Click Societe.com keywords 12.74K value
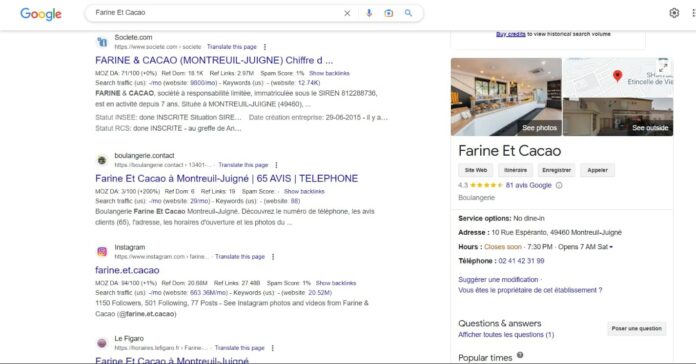Image resolution: width=696 pixels, height=364 pixels. (x=308, y=83)
